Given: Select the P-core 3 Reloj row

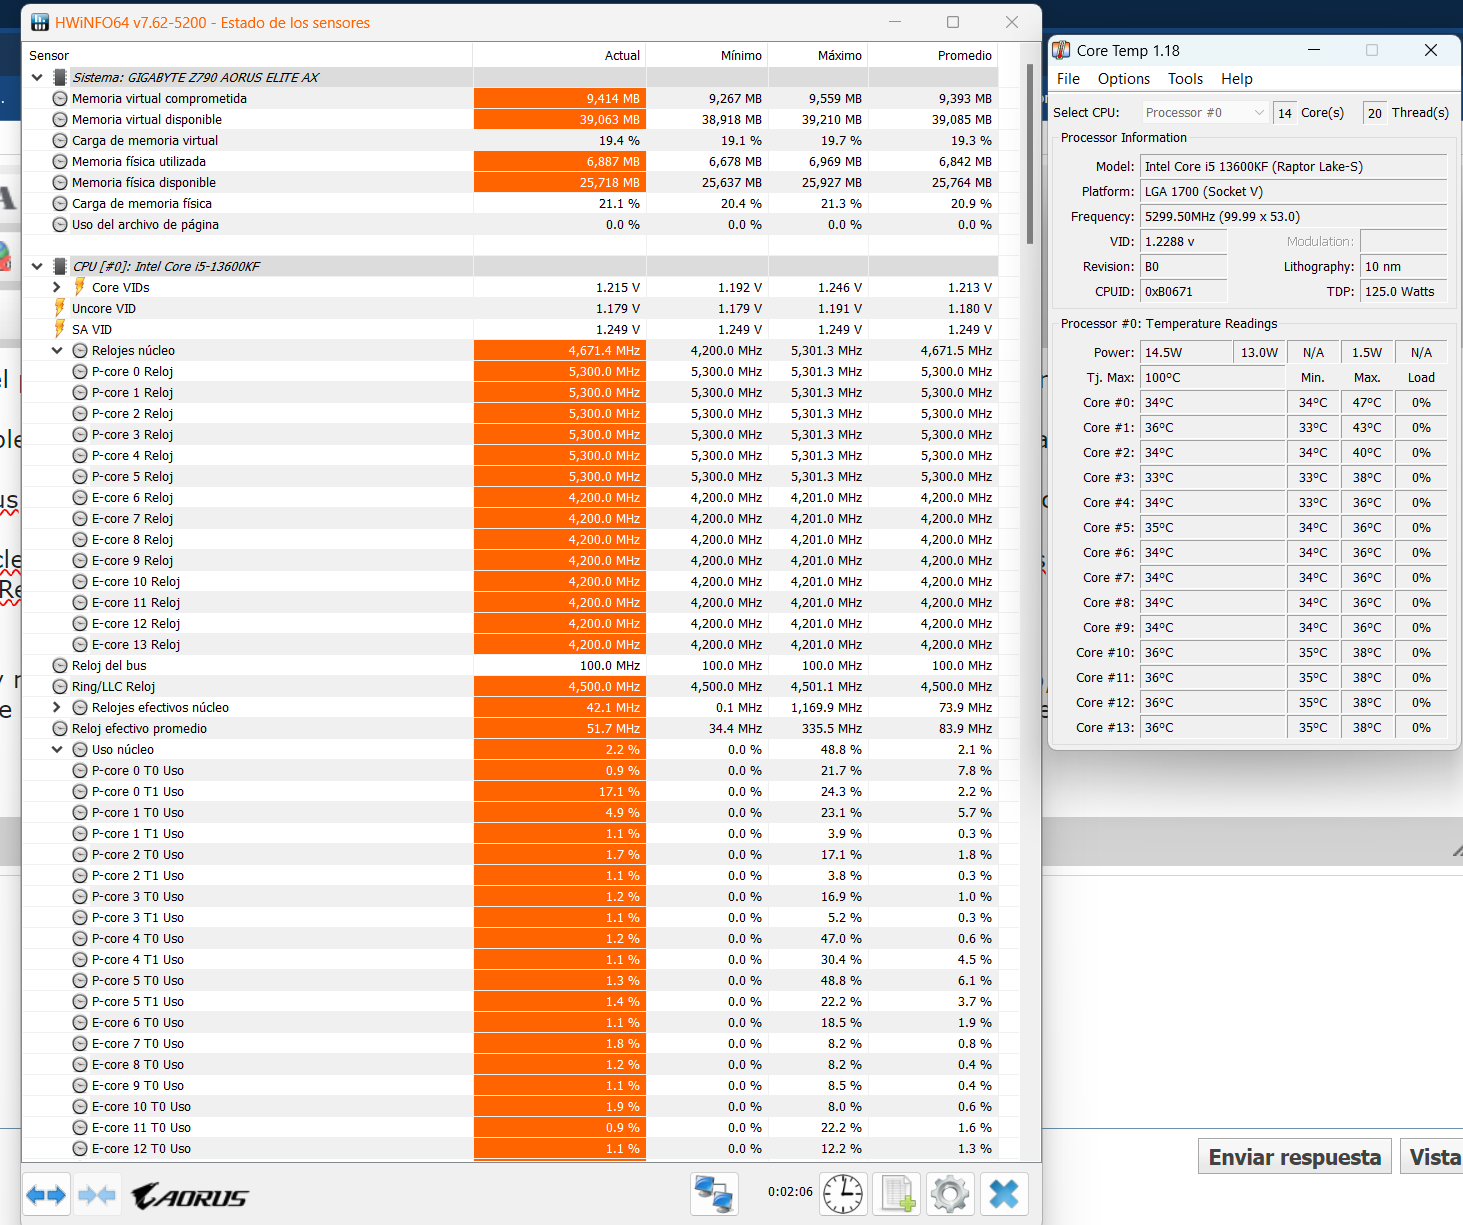Looking at the screenshot, I should click(510, 434).
